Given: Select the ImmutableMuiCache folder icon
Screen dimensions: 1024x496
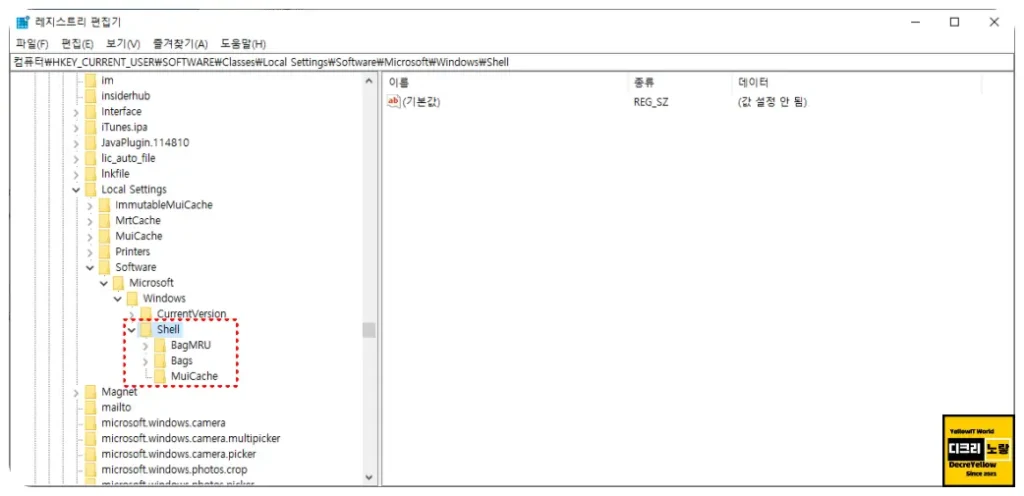Looking at the screenshot, I should 104,205.
